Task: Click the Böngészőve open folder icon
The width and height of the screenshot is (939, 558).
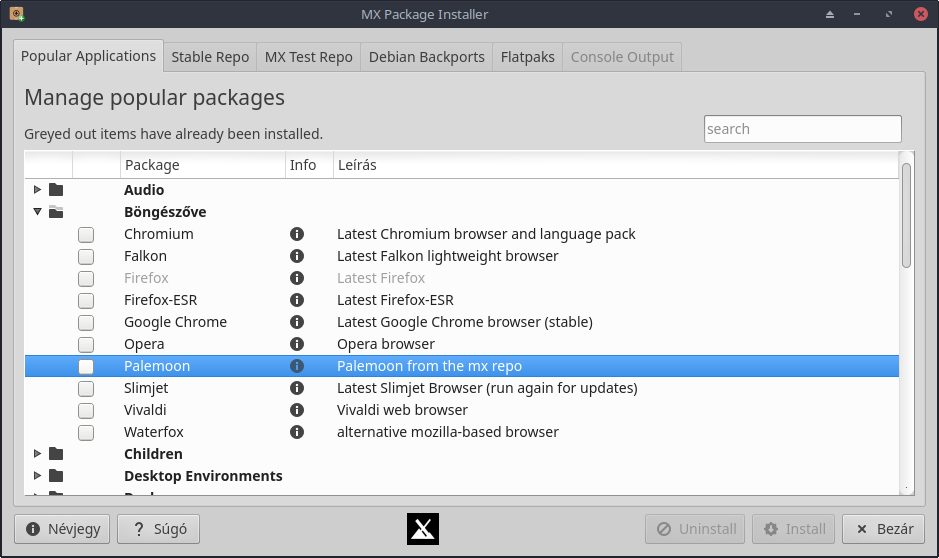Action: (56, 212)
